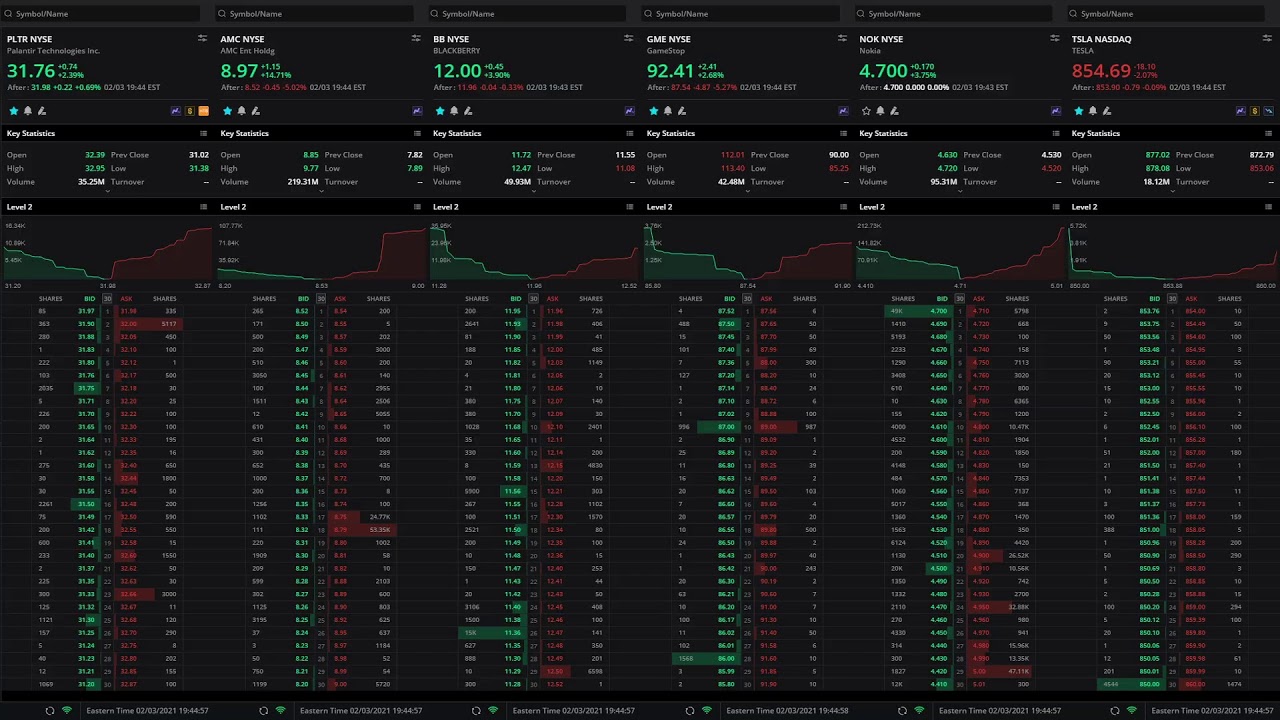Set a price alert bell for AMC

[x=241, y=111]
